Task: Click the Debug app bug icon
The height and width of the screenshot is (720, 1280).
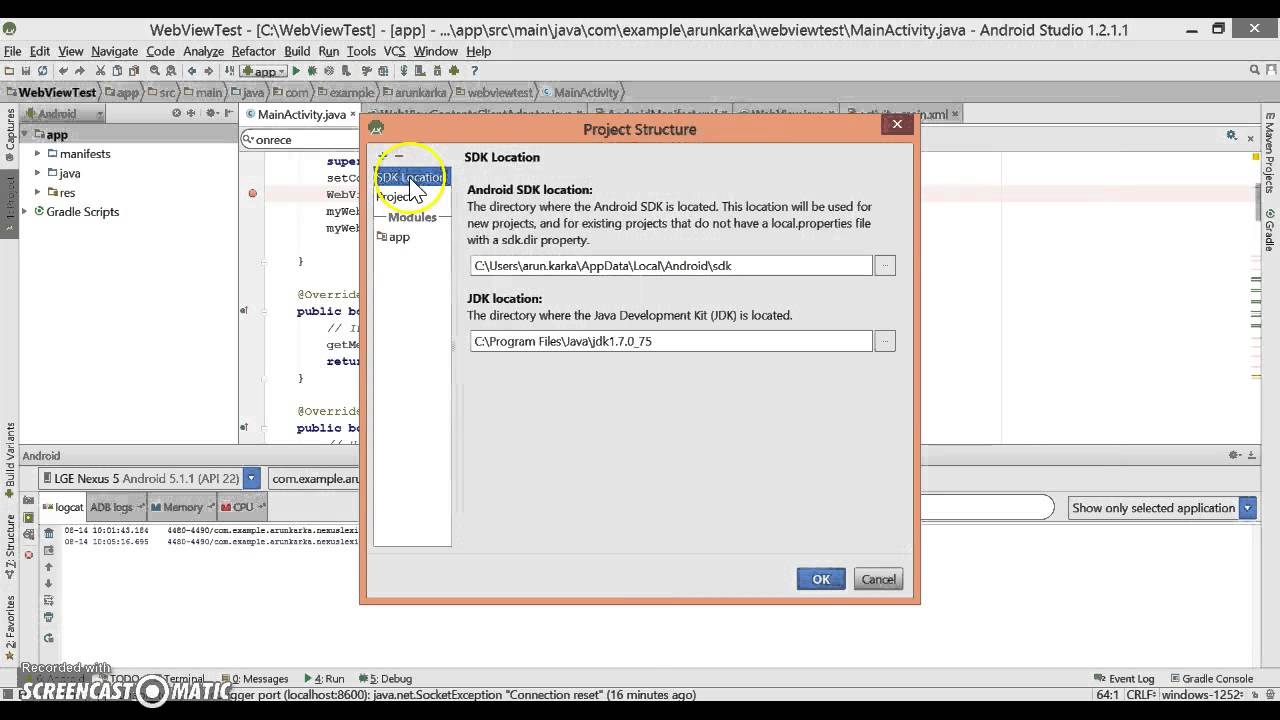Action: [x=313, y=71]
